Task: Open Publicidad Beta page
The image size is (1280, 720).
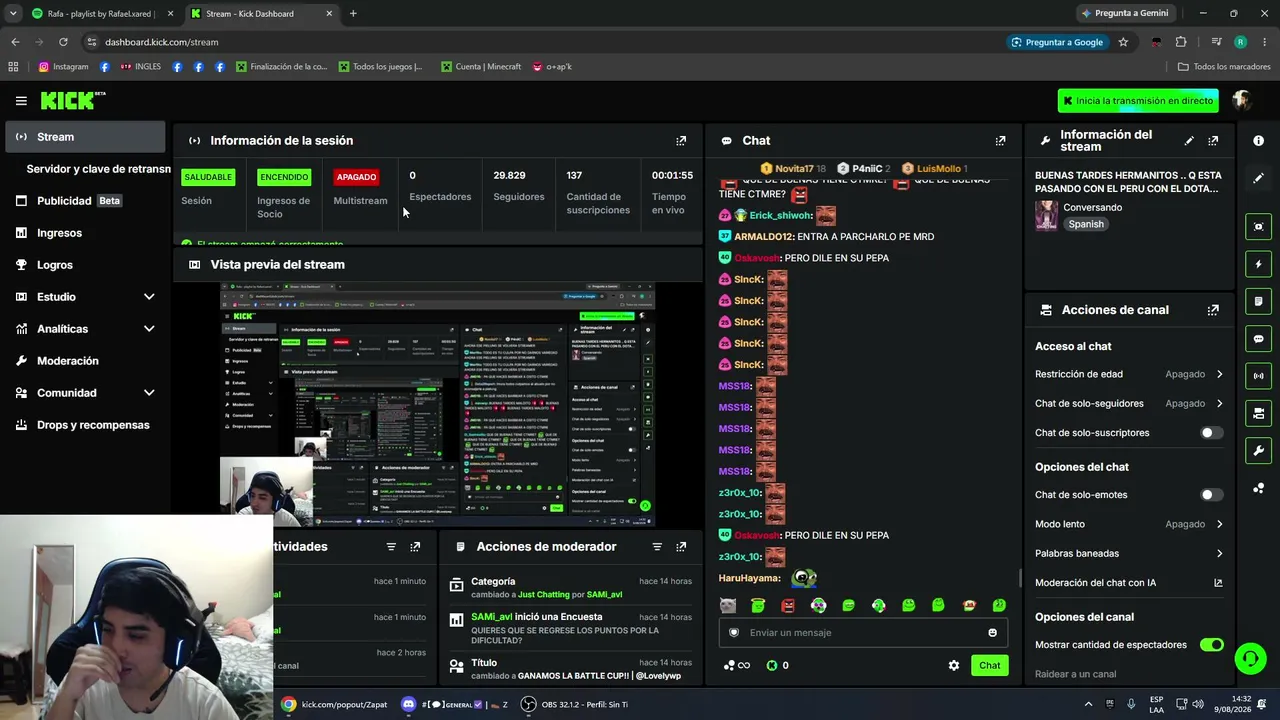Action: pos(86,201)
